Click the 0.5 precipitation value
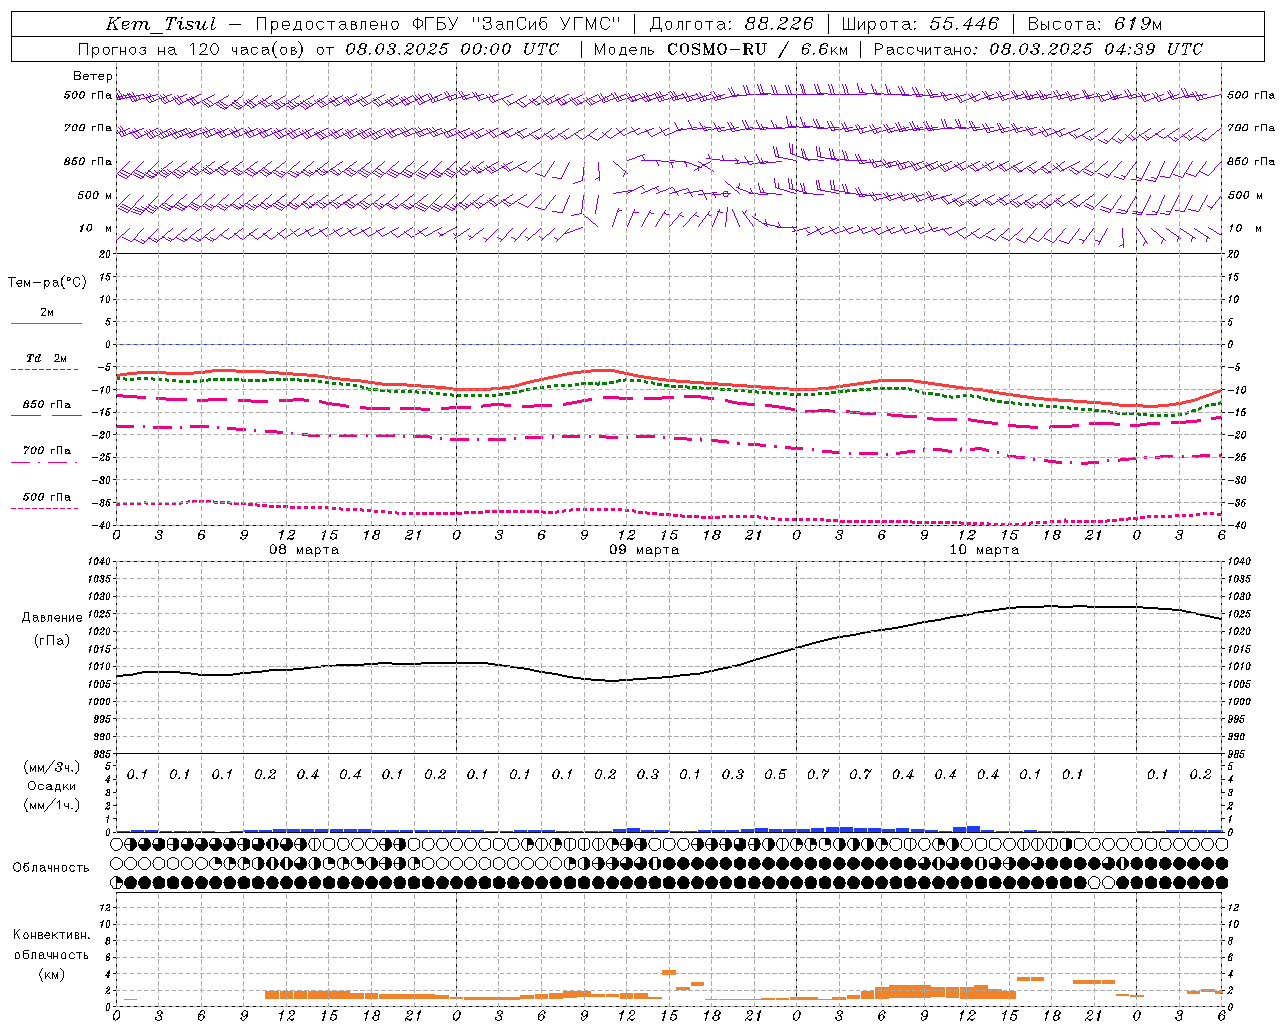1280x1024 pixels. [775, 775]
